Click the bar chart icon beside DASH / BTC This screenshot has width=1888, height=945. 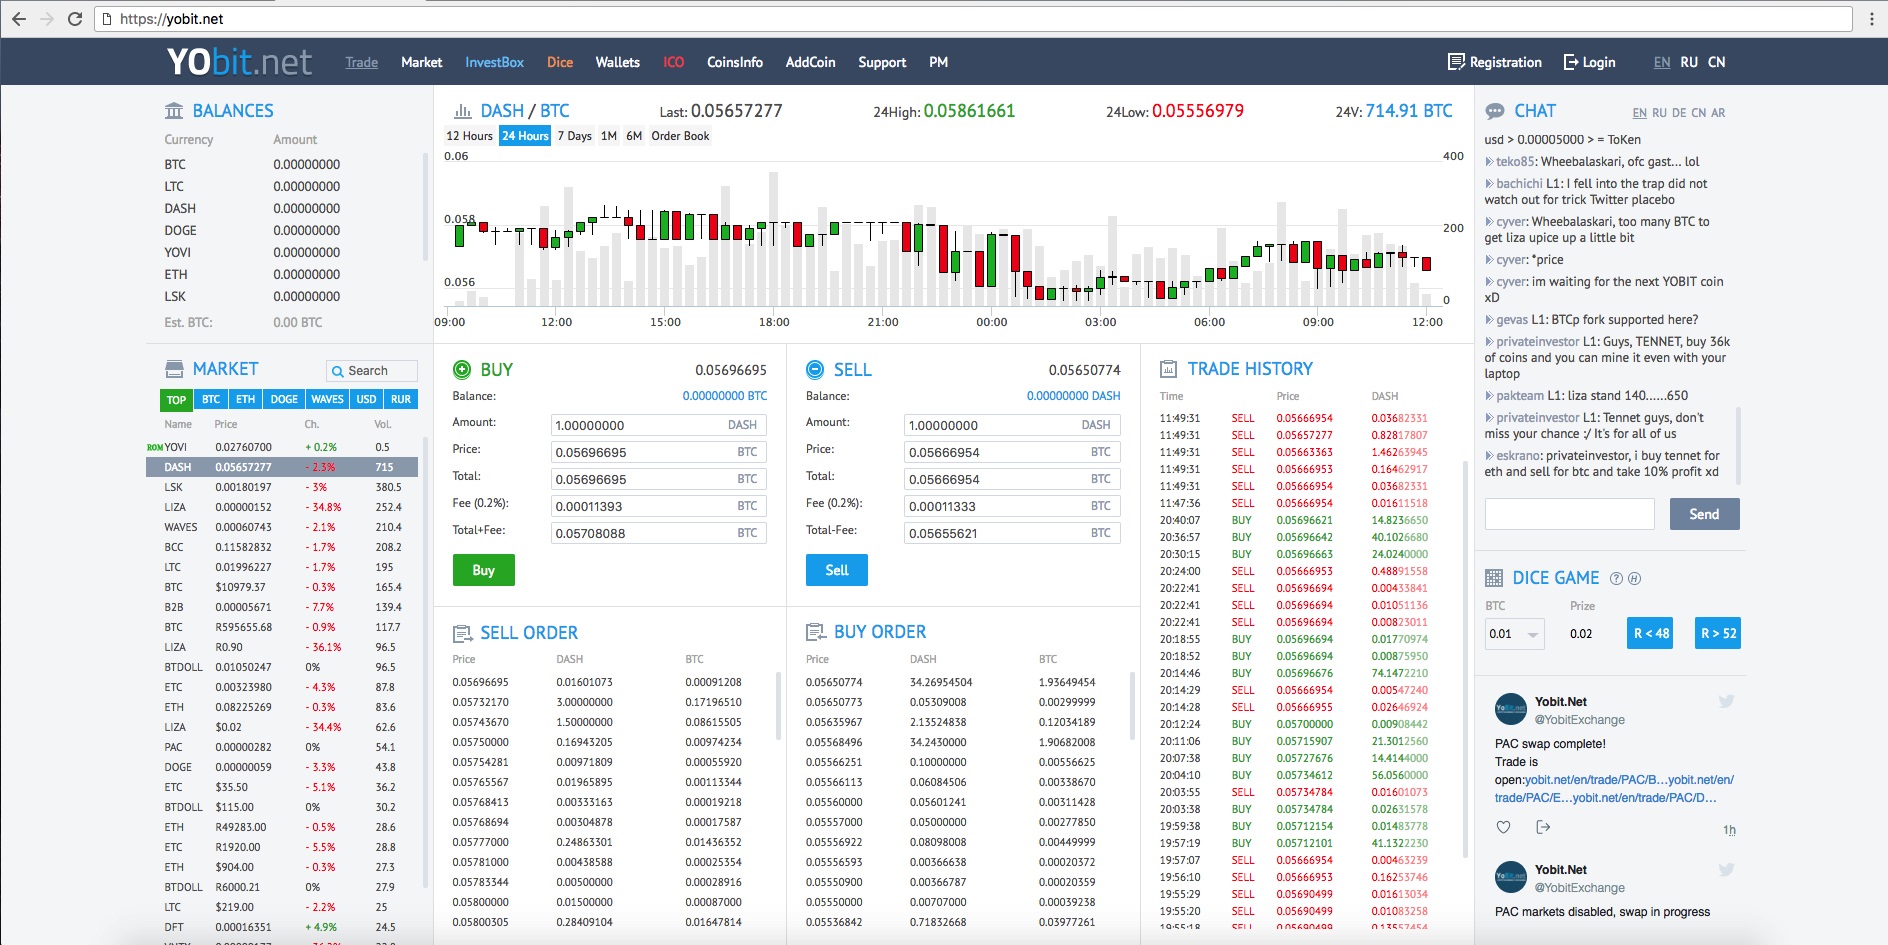[463, 111]
